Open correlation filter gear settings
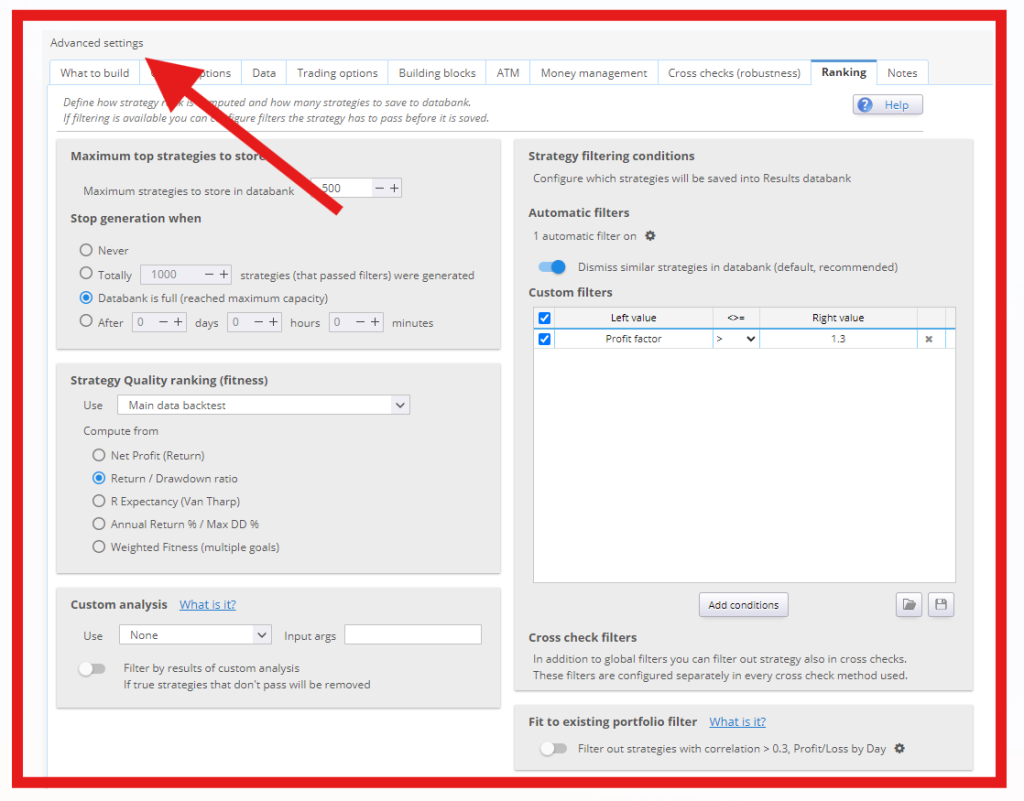1024x801 pixels. pyautogui.click(x=899, y=748)
